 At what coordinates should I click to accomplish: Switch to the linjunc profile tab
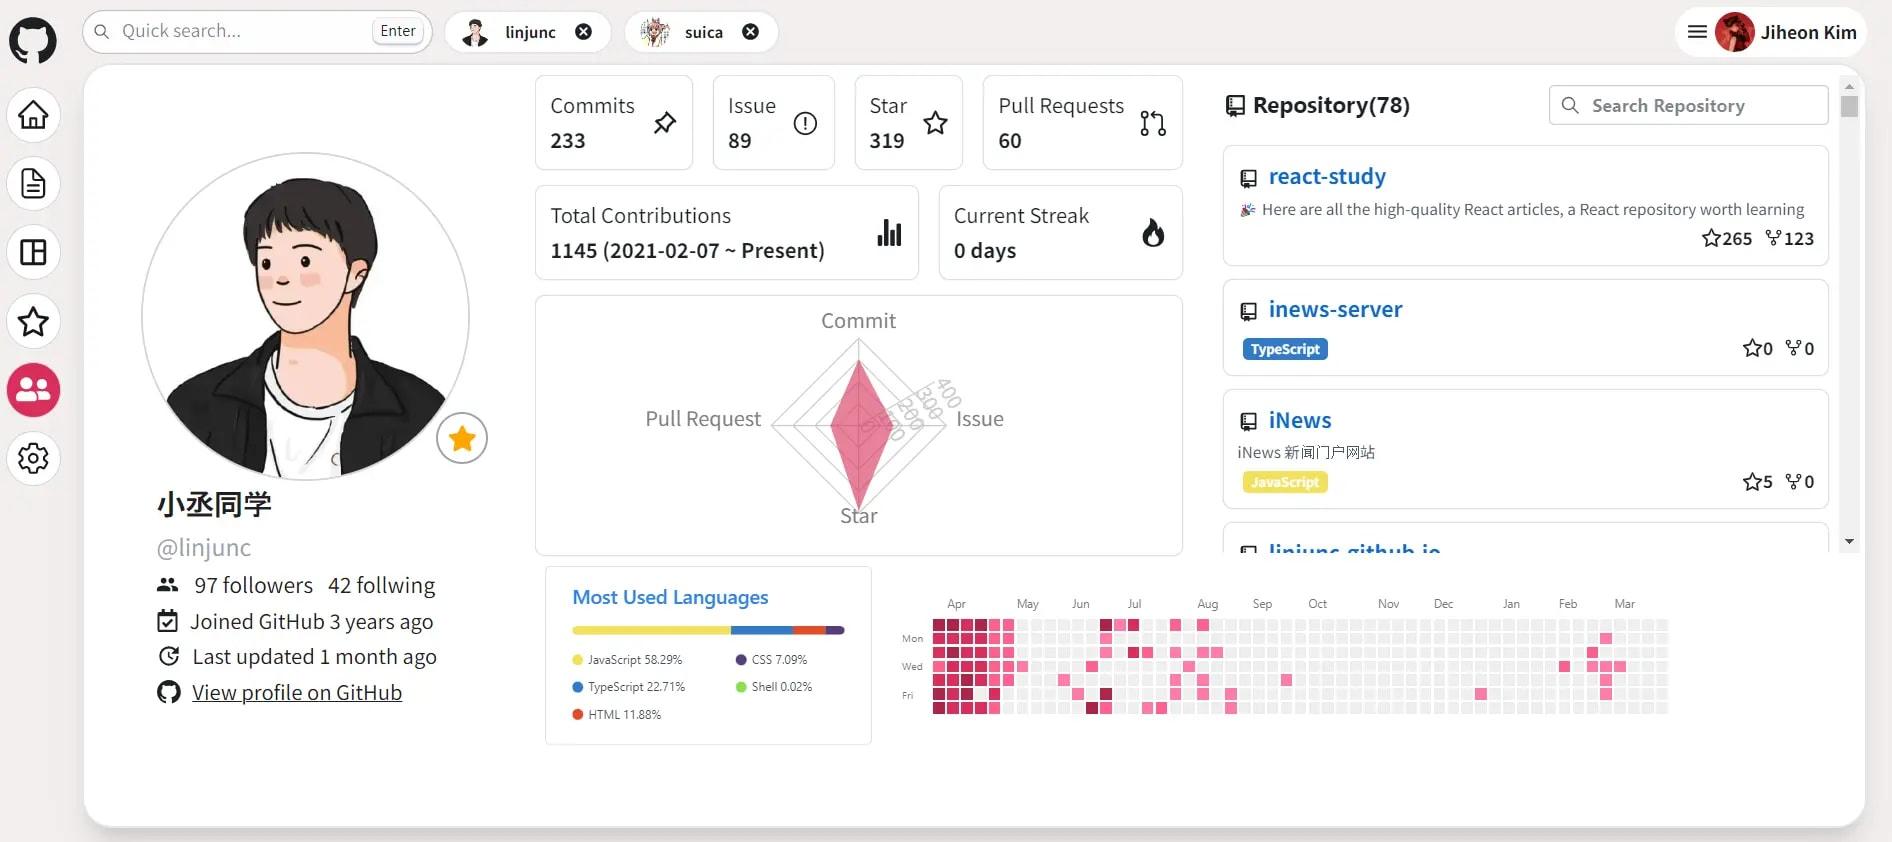pyautogui.click(x=530, y=32)
